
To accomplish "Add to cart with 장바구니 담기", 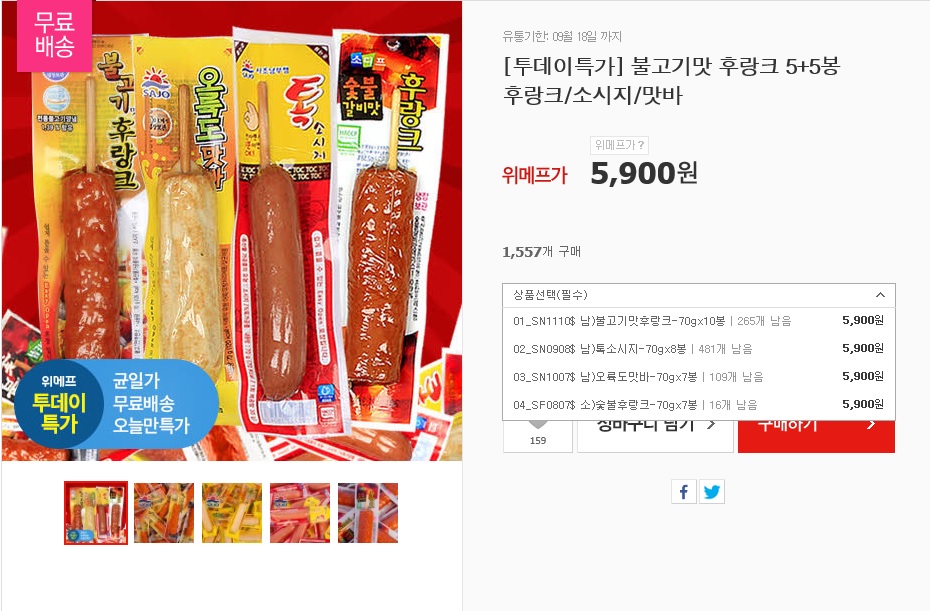I will (655, 437).
